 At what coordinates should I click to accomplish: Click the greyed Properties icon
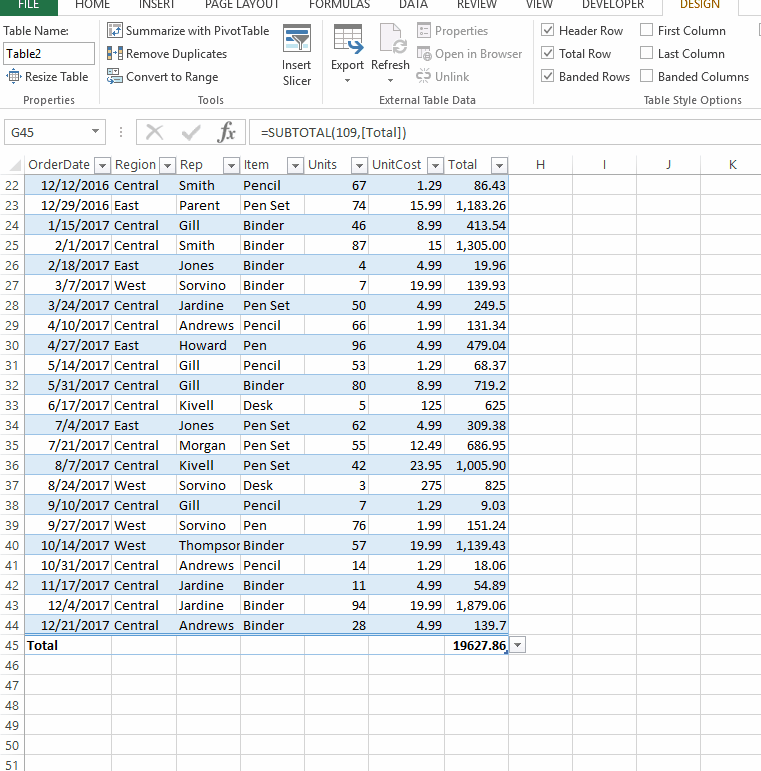(x=424, y=30)
